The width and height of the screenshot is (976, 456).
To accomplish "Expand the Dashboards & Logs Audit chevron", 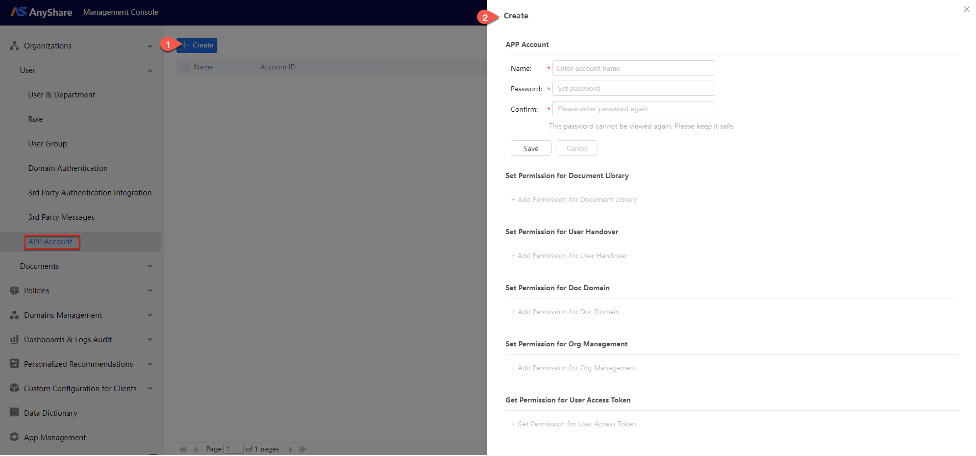I will tap(150, 340).
